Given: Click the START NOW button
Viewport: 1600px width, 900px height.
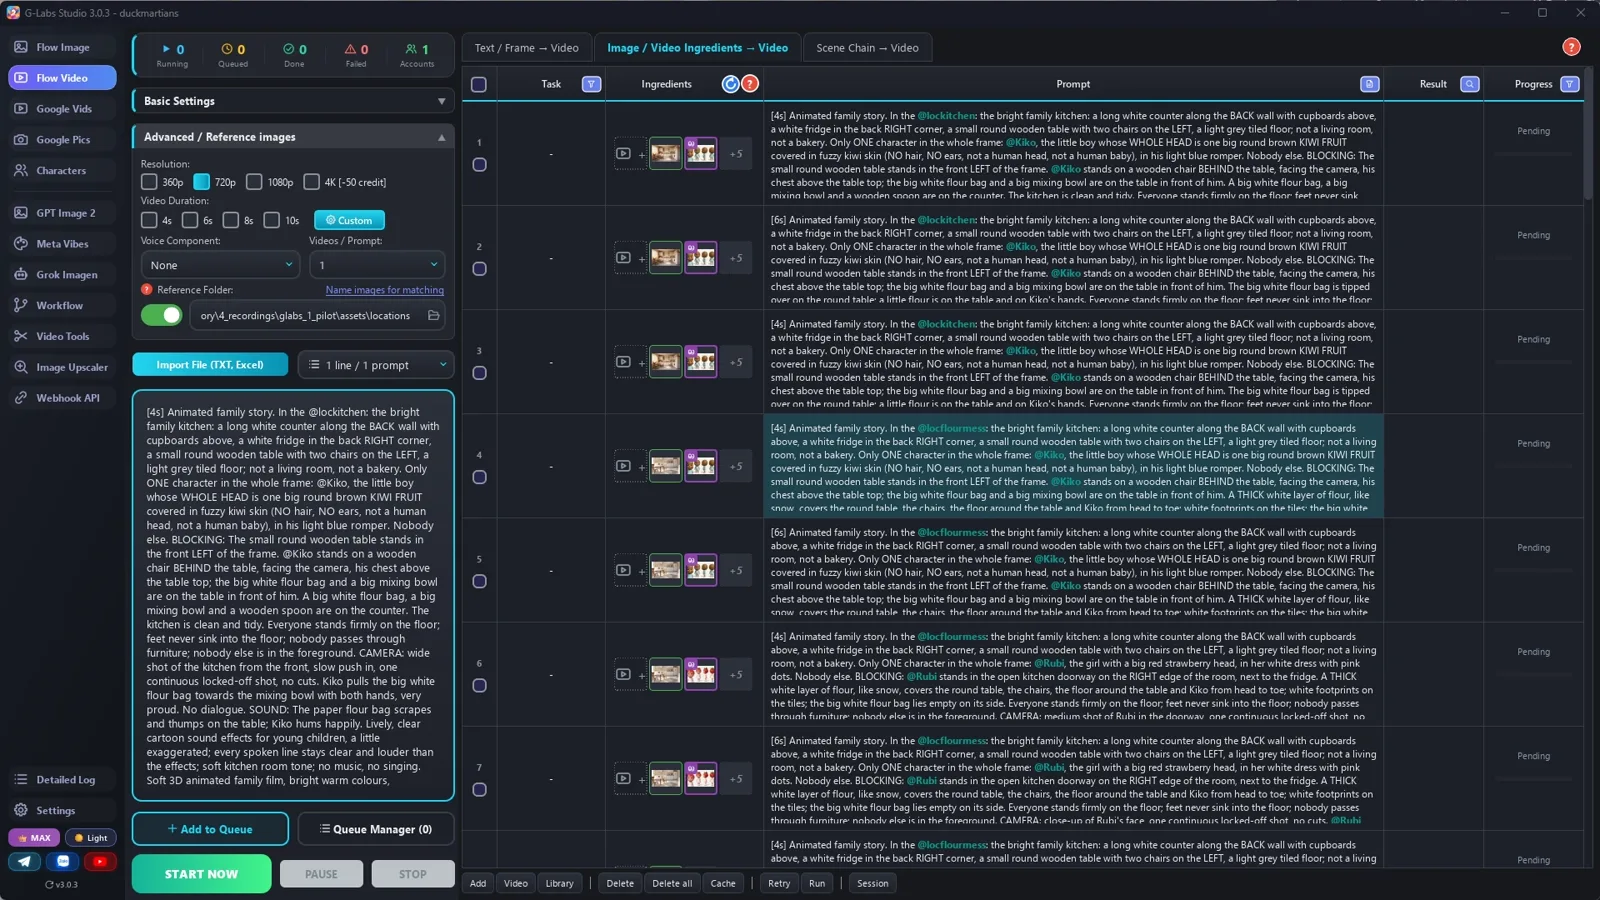Looking at the screenshot, I should (x=201, y=874).
